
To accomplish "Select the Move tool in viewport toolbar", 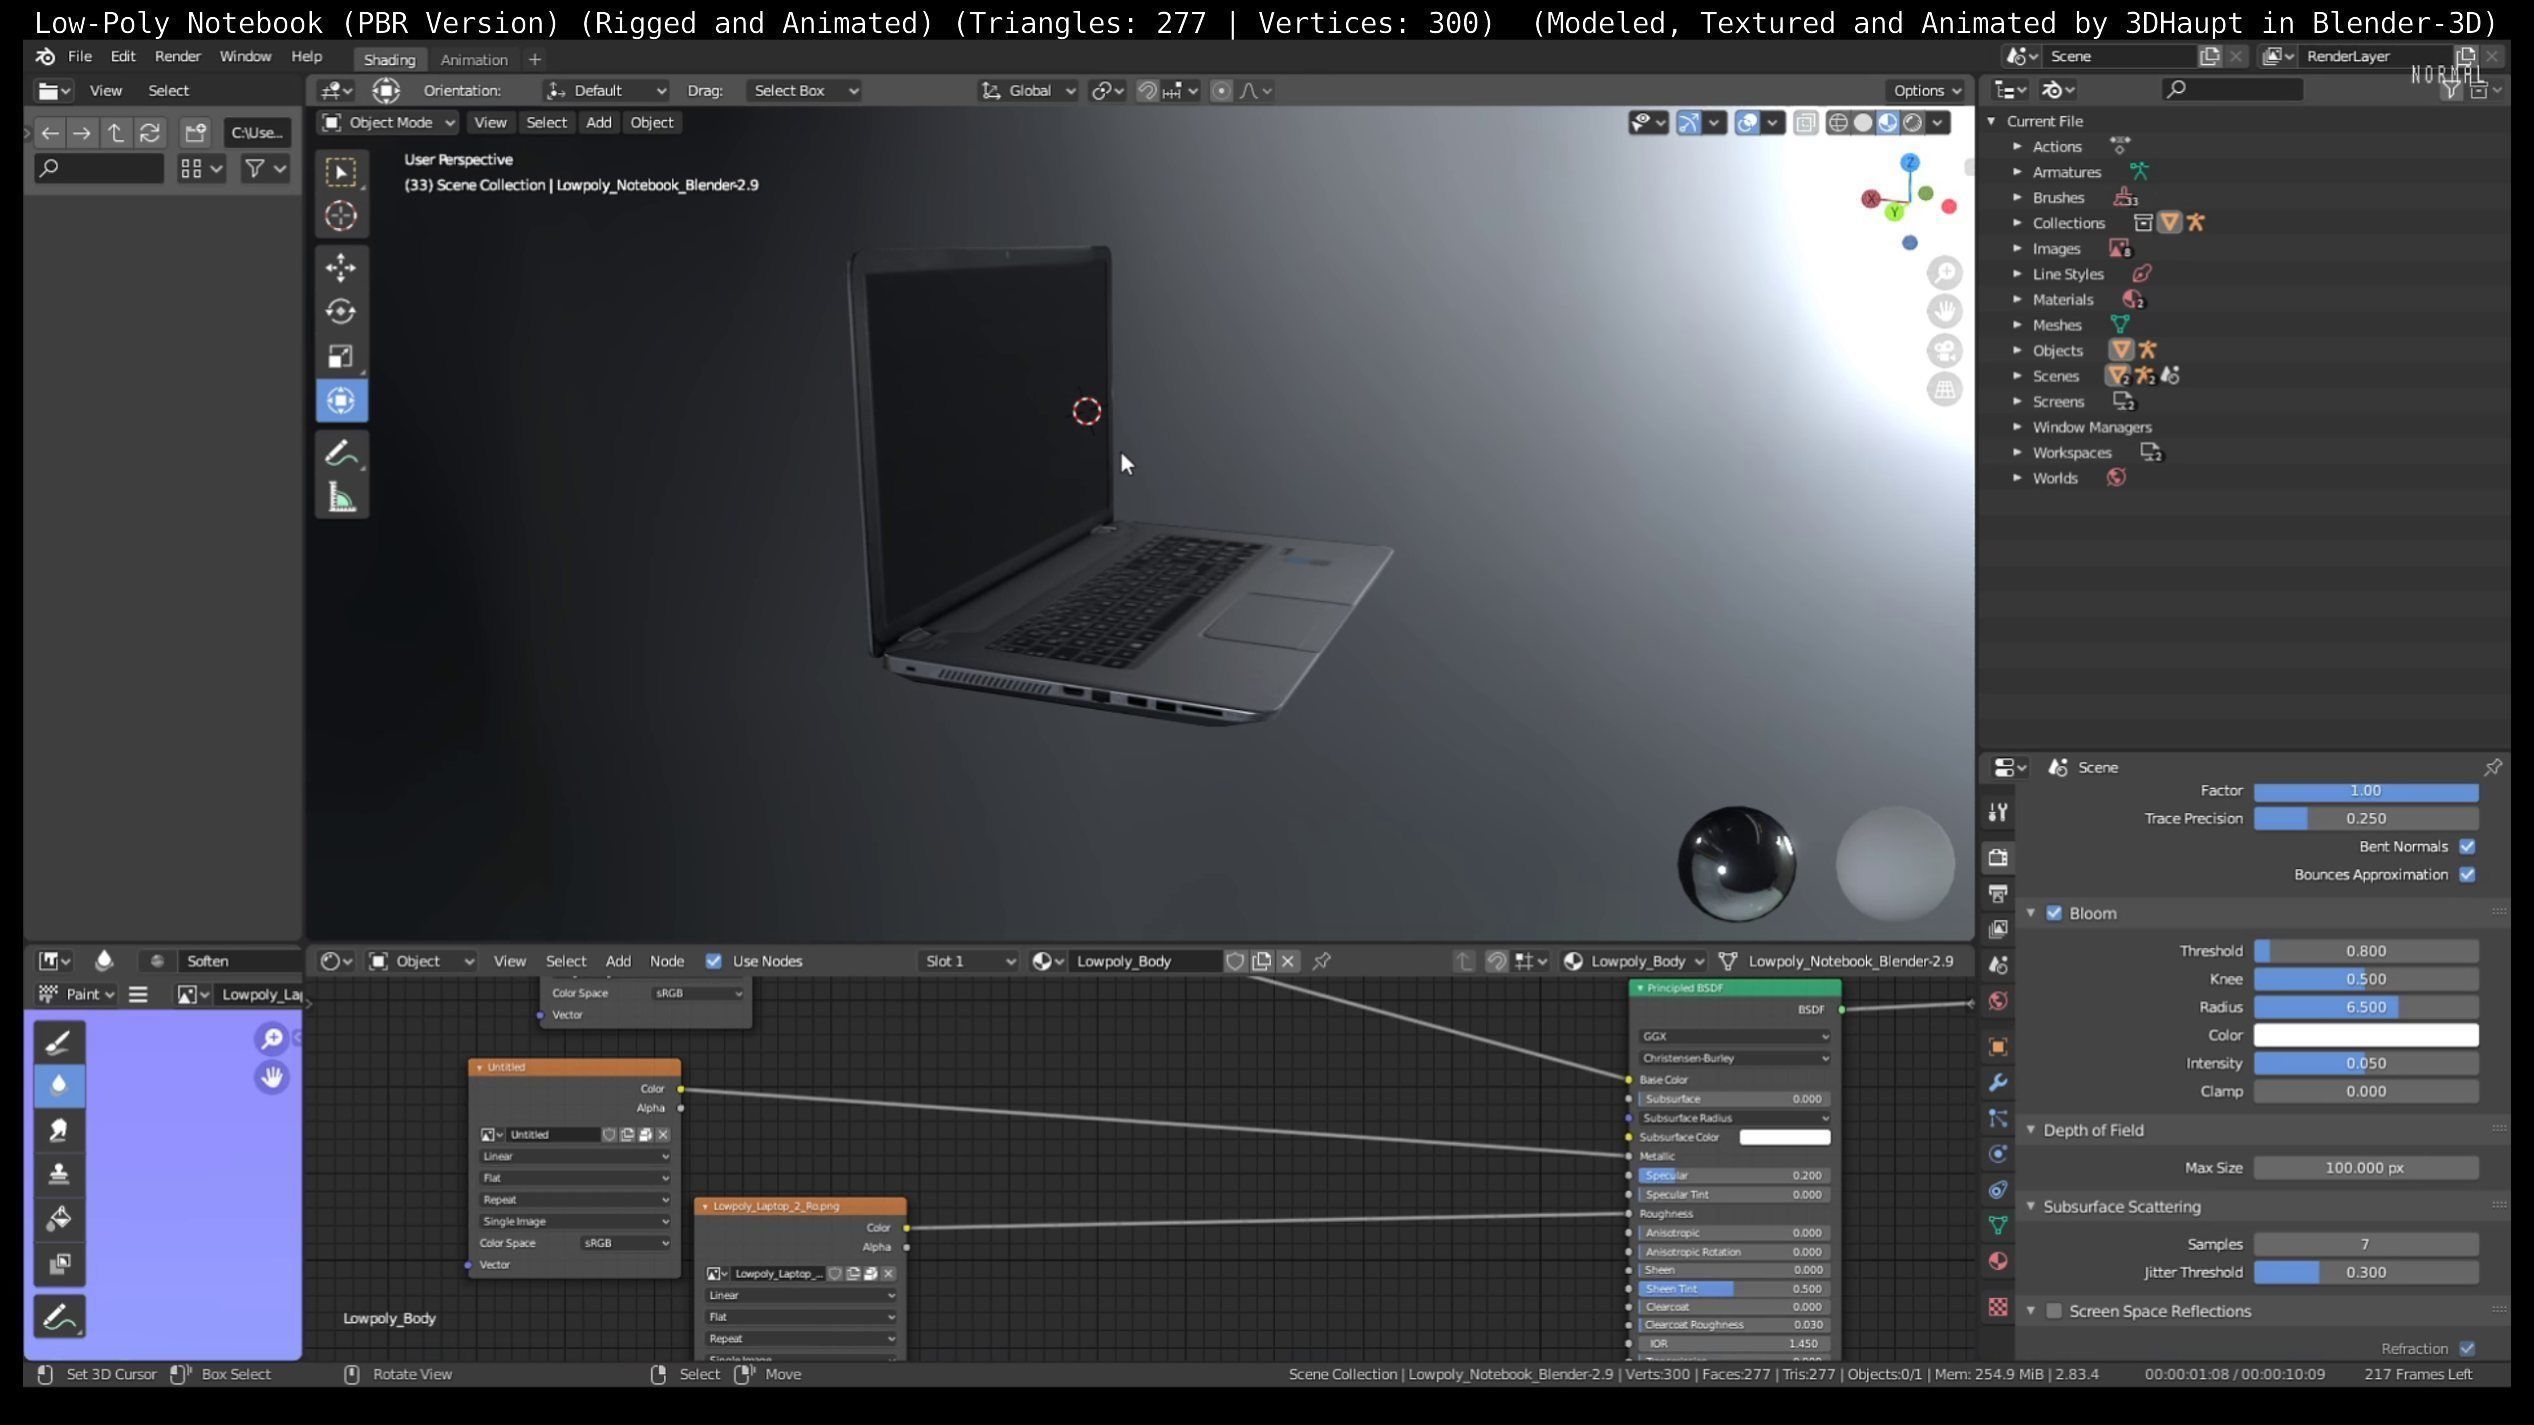I will (x=340, y=267).
